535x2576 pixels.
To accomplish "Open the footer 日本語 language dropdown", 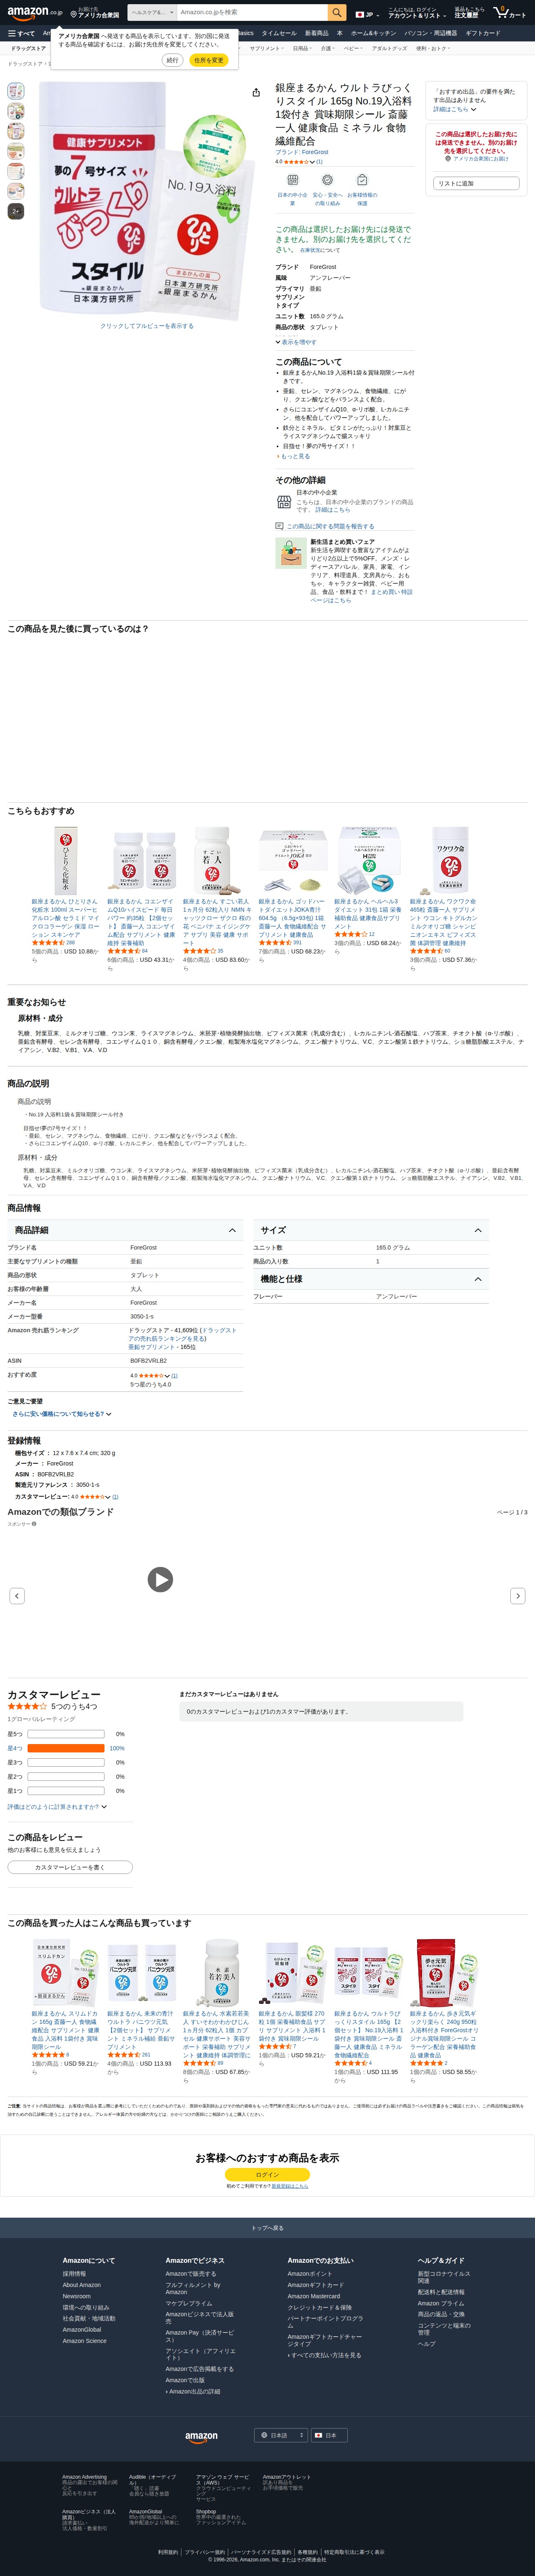I will [280, 2435].
